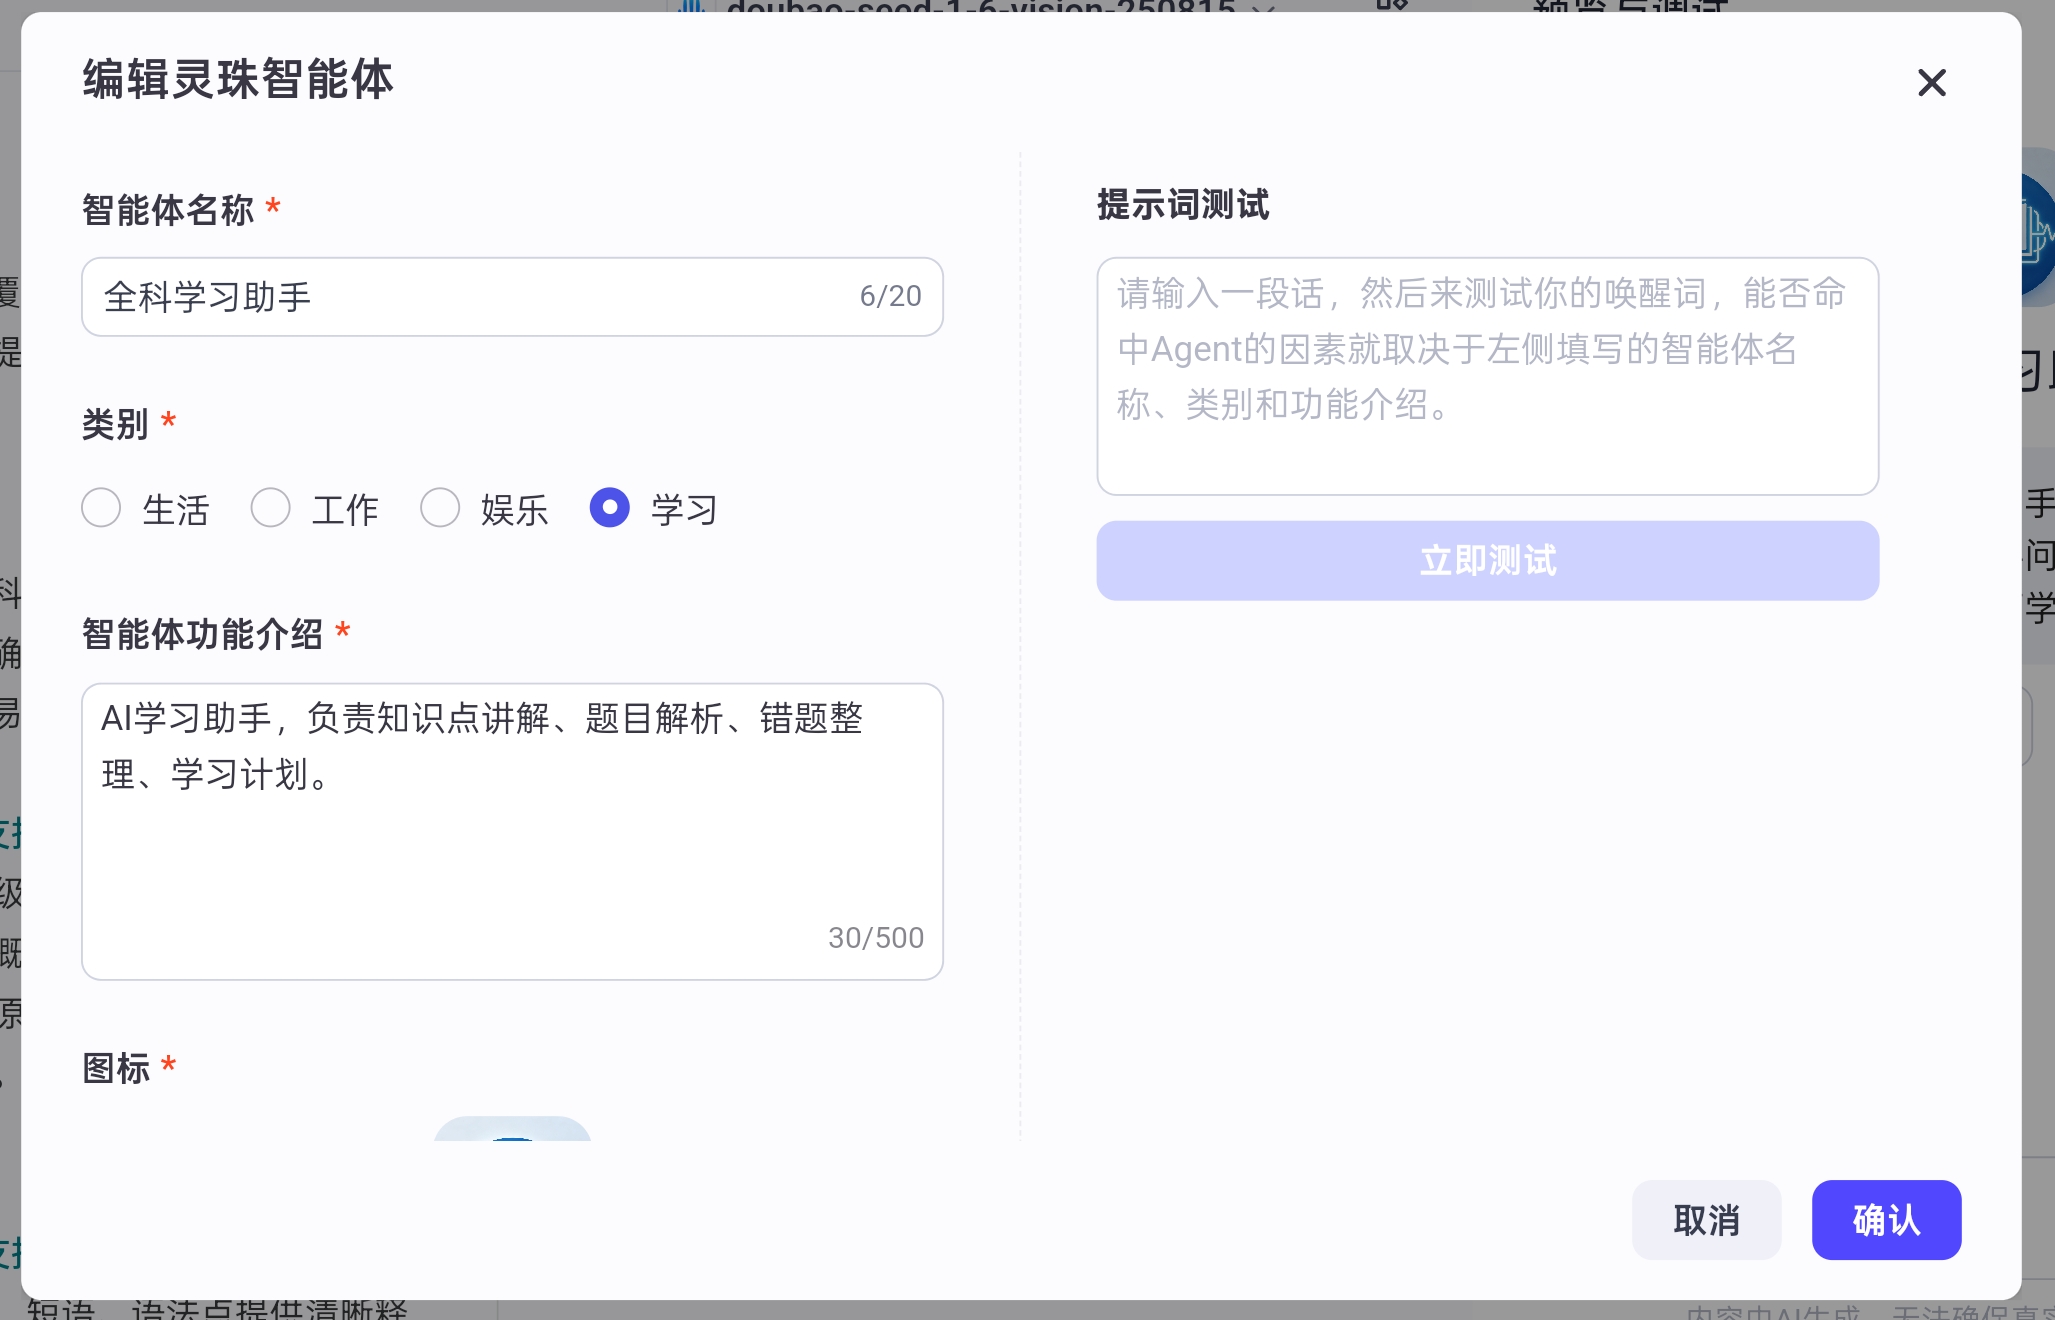Select the 生活 category radio button
The image size is (2055, 1320).
coord(102,508)
